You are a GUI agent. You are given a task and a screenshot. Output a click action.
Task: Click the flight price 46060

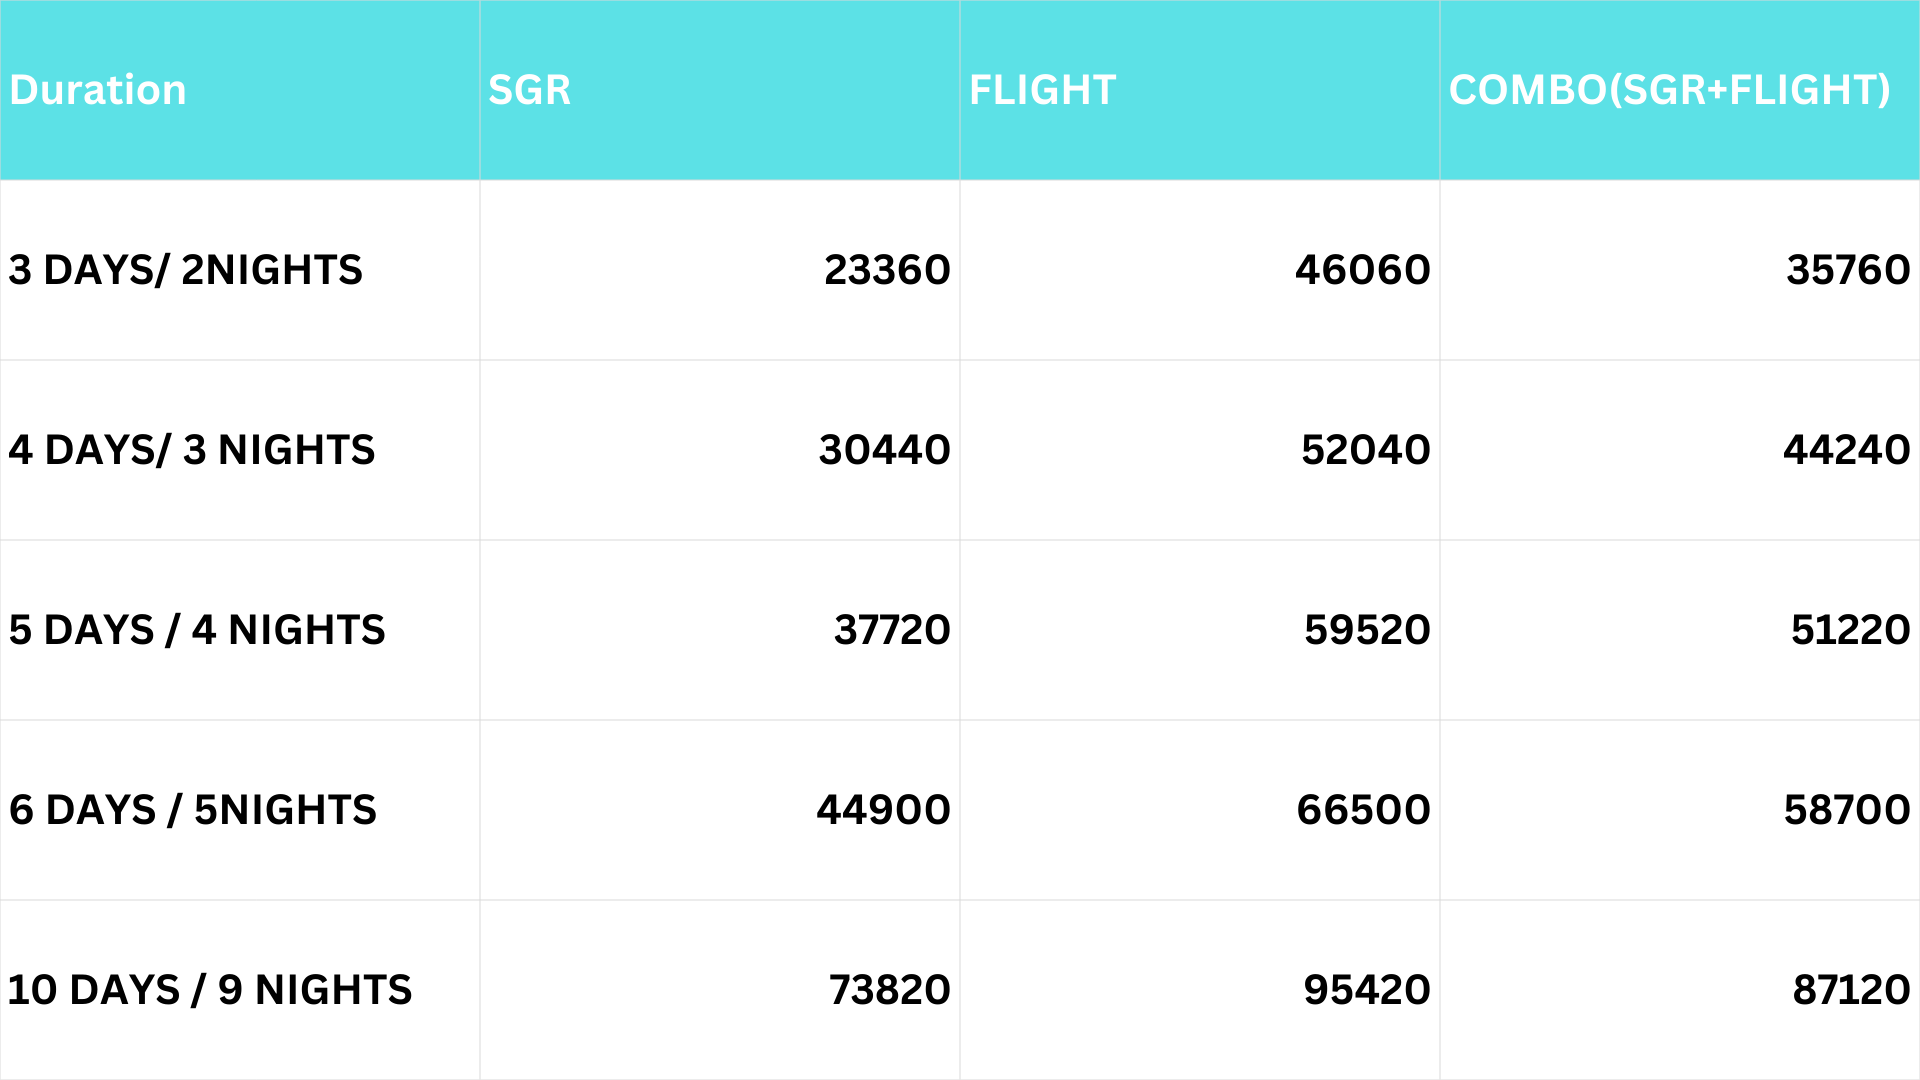pyautogui.click(x=1362, y=270)
